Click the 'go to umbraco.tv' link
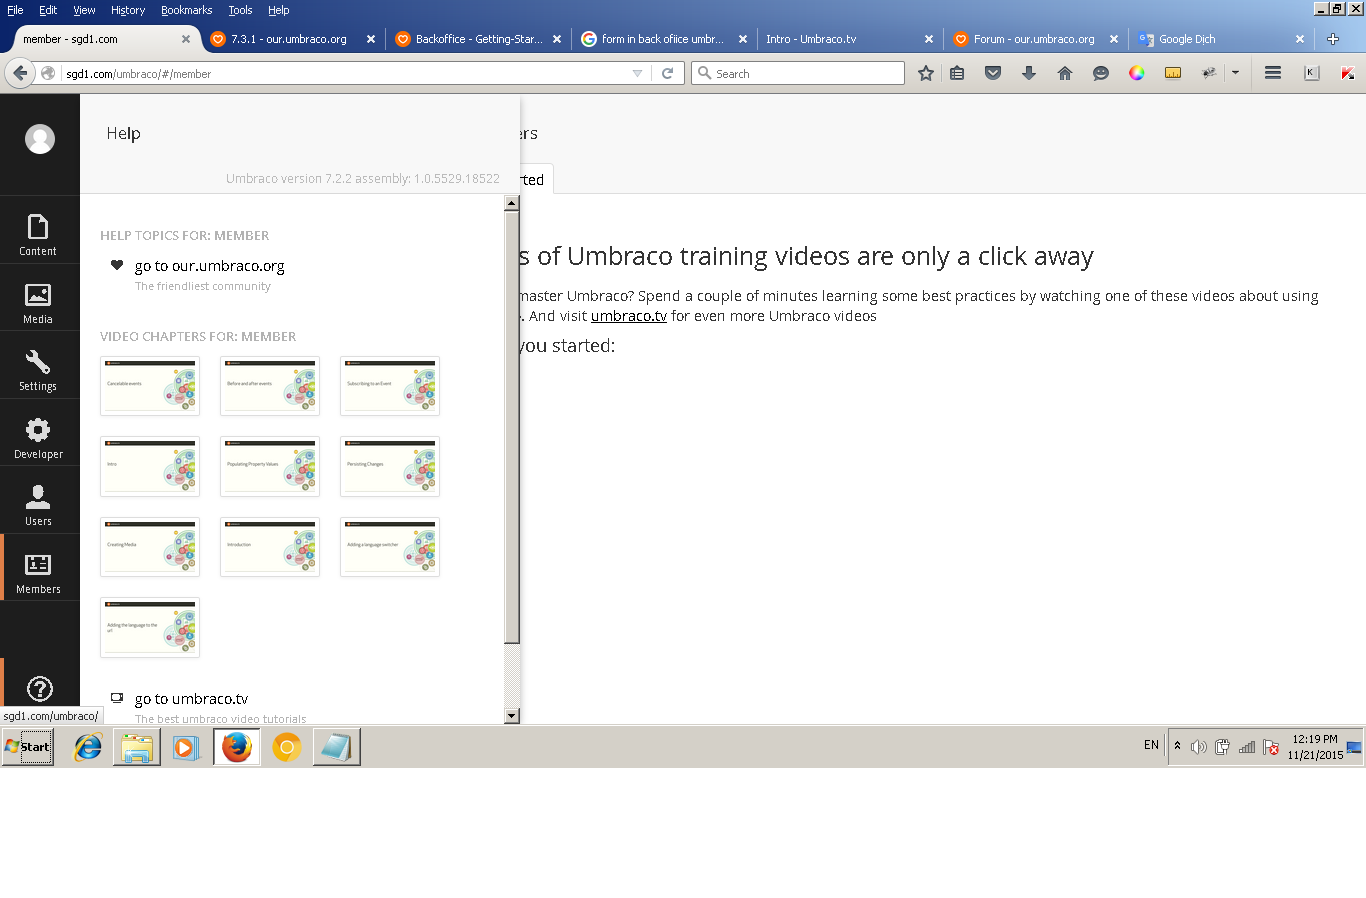The image size is (1366, 898). pos(191,699)
